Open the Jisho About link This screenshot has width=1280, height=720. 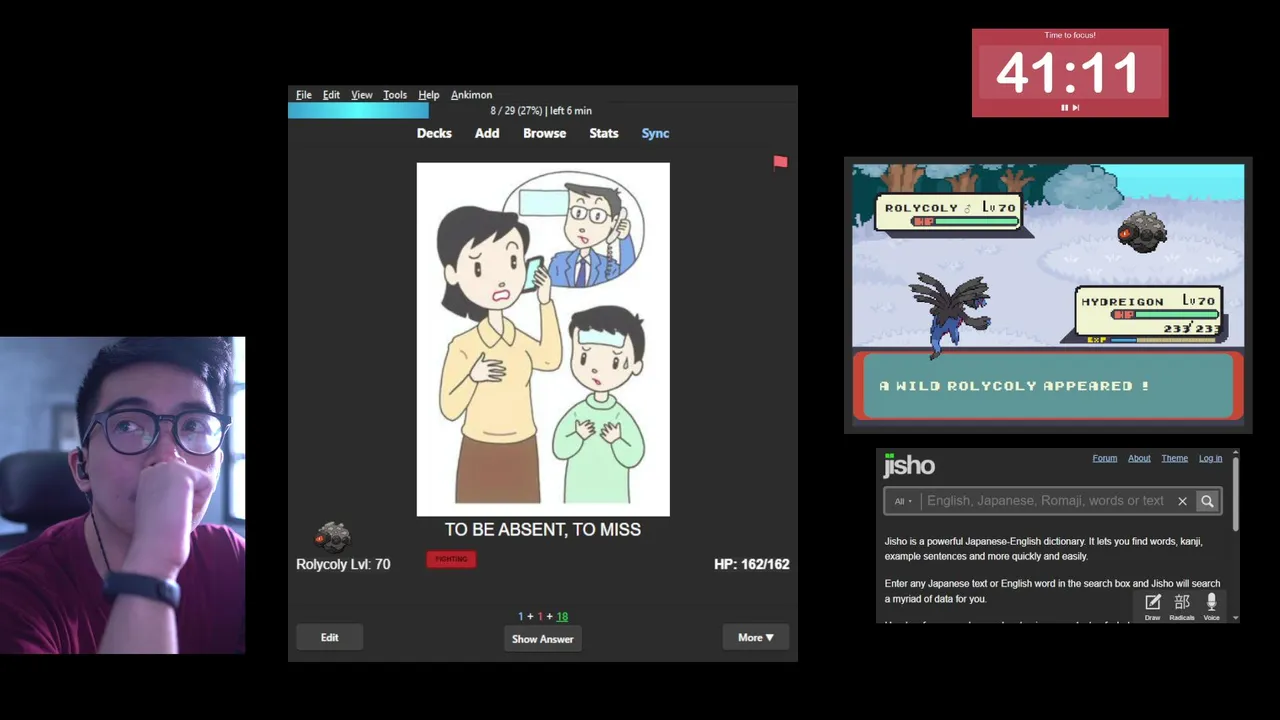[1139, 458]
